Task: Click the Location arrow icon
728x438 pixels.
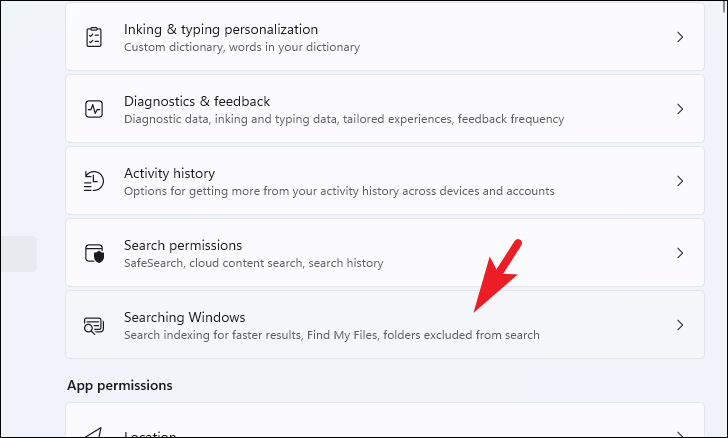Action: tap(94, 433)
